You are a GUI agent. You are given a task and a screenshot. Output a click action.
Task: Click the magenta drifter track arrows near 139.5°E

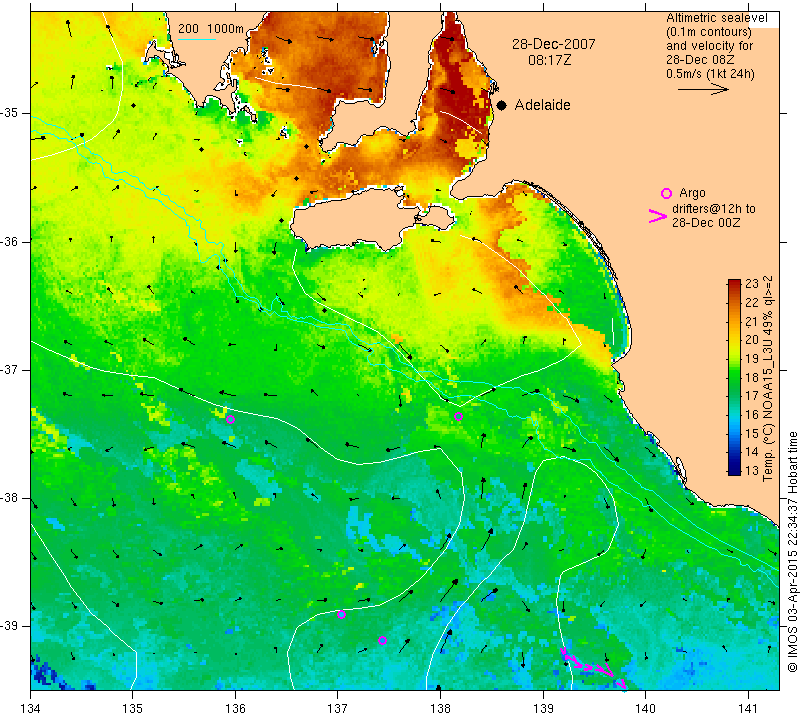pos(594,667)
